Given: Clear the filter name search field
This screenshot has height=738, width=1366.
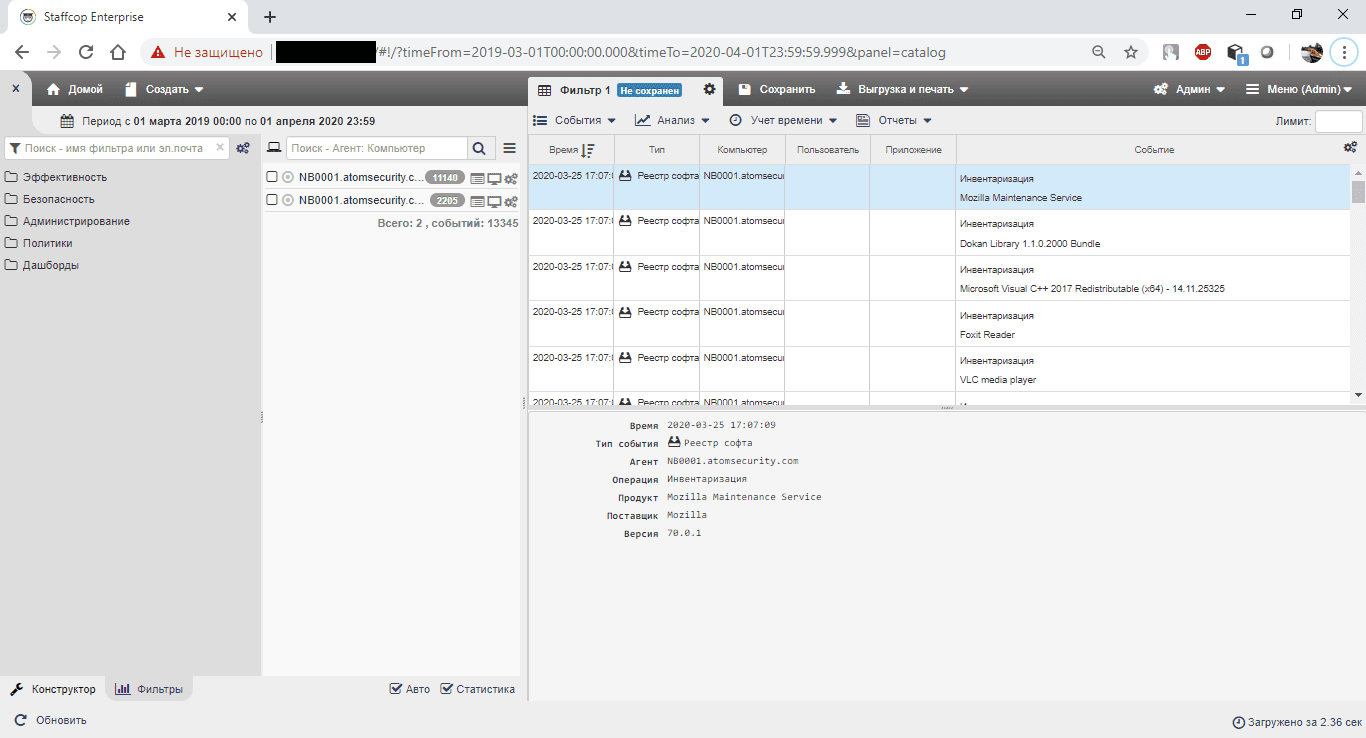Looking at the screenshot, I should [x=220, y=148].
